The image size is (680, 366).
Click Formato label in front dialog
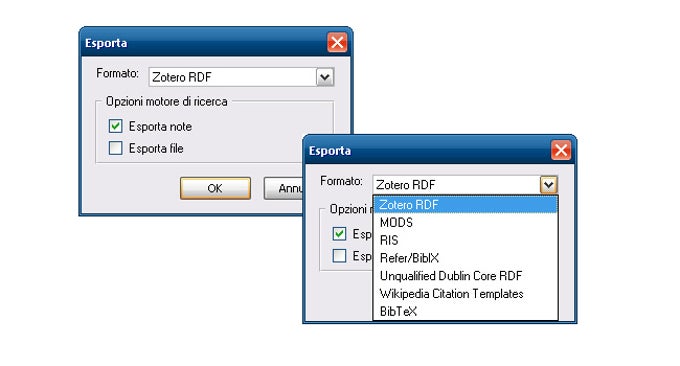(341, 181)
